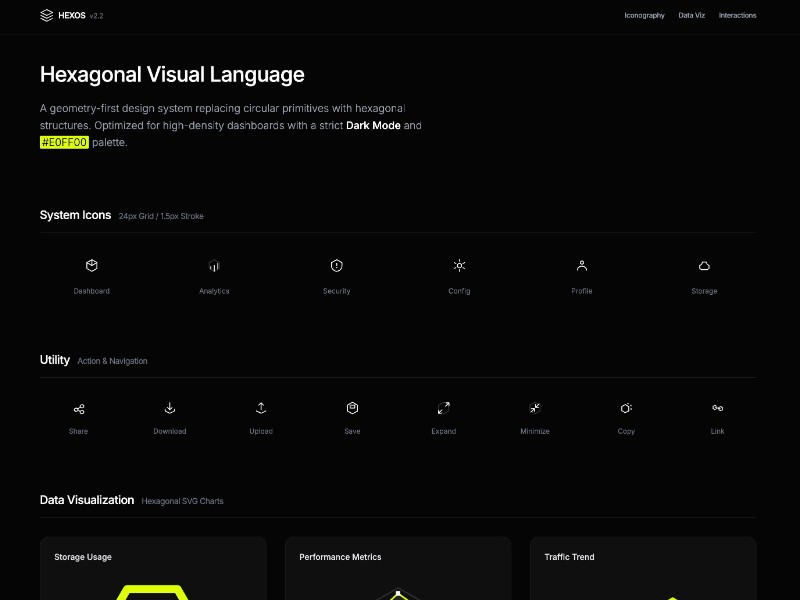The height and width of the screenshot is (600, 800).
Task: Click the Upload arrow icon
Action: click(261, 406)
